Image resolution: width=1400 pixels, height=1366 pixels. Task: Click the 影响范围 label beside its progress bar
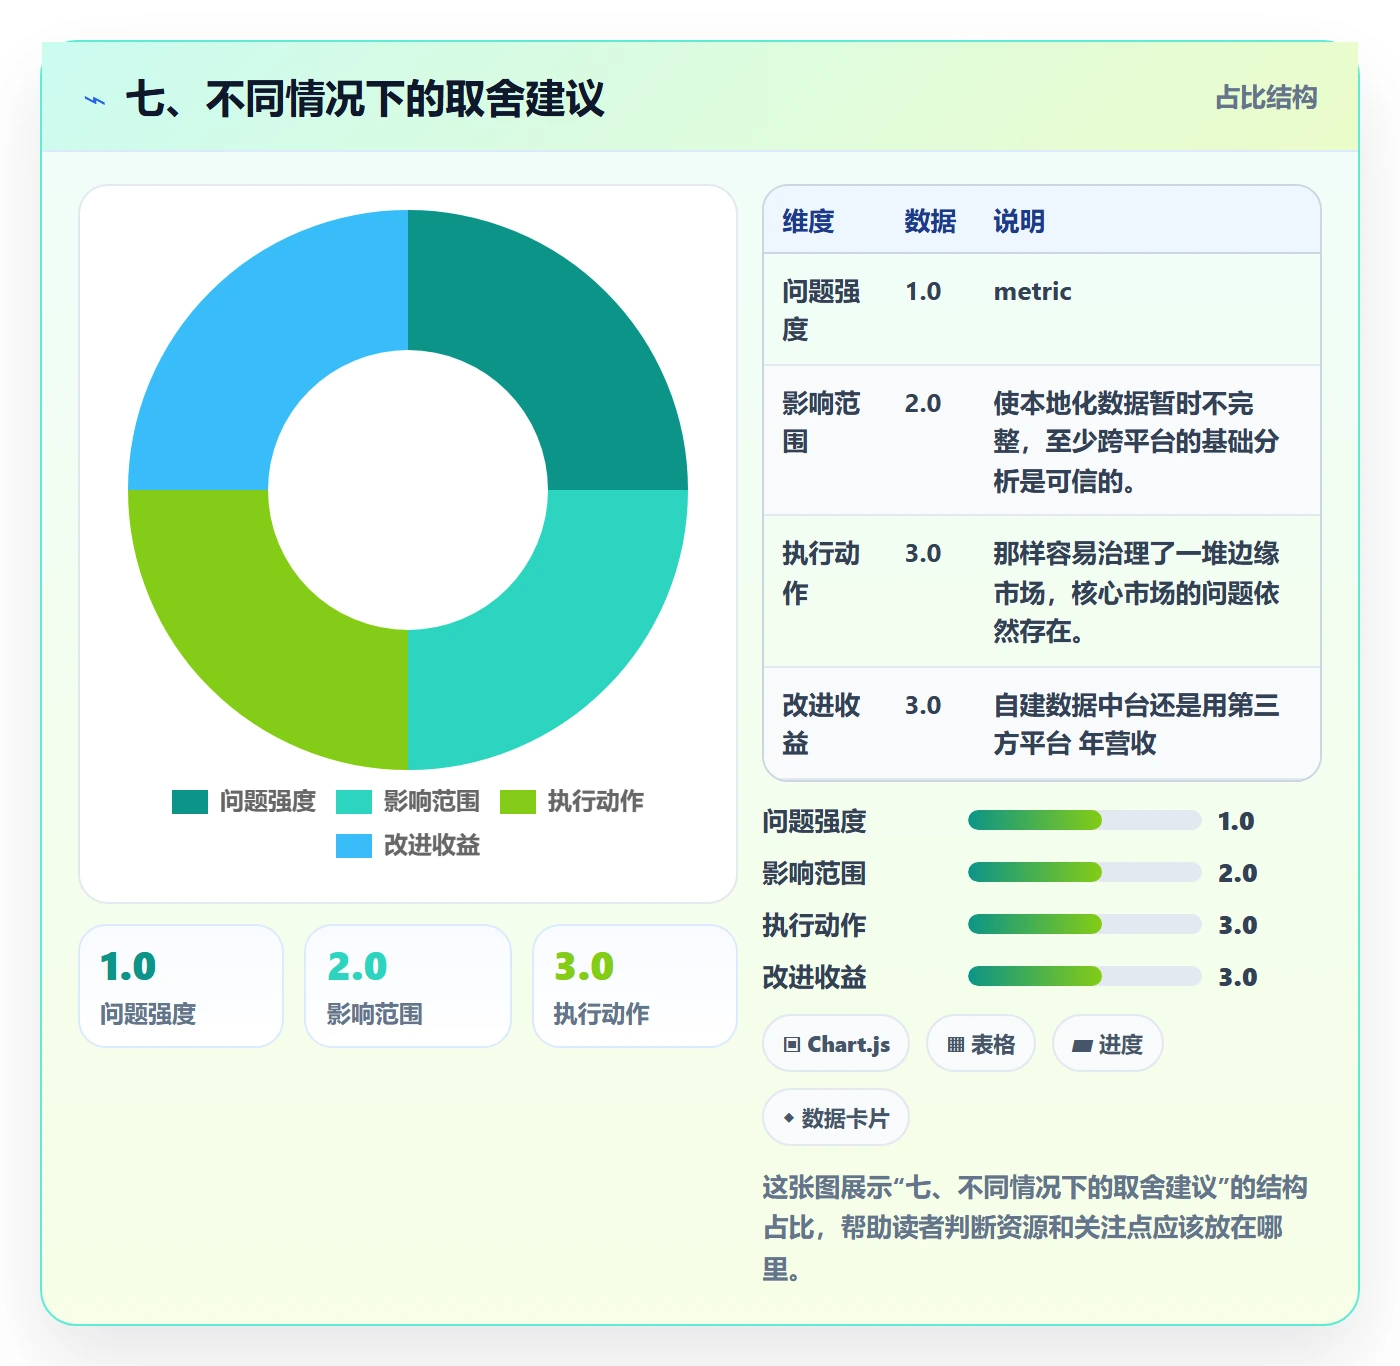point(814,873)
